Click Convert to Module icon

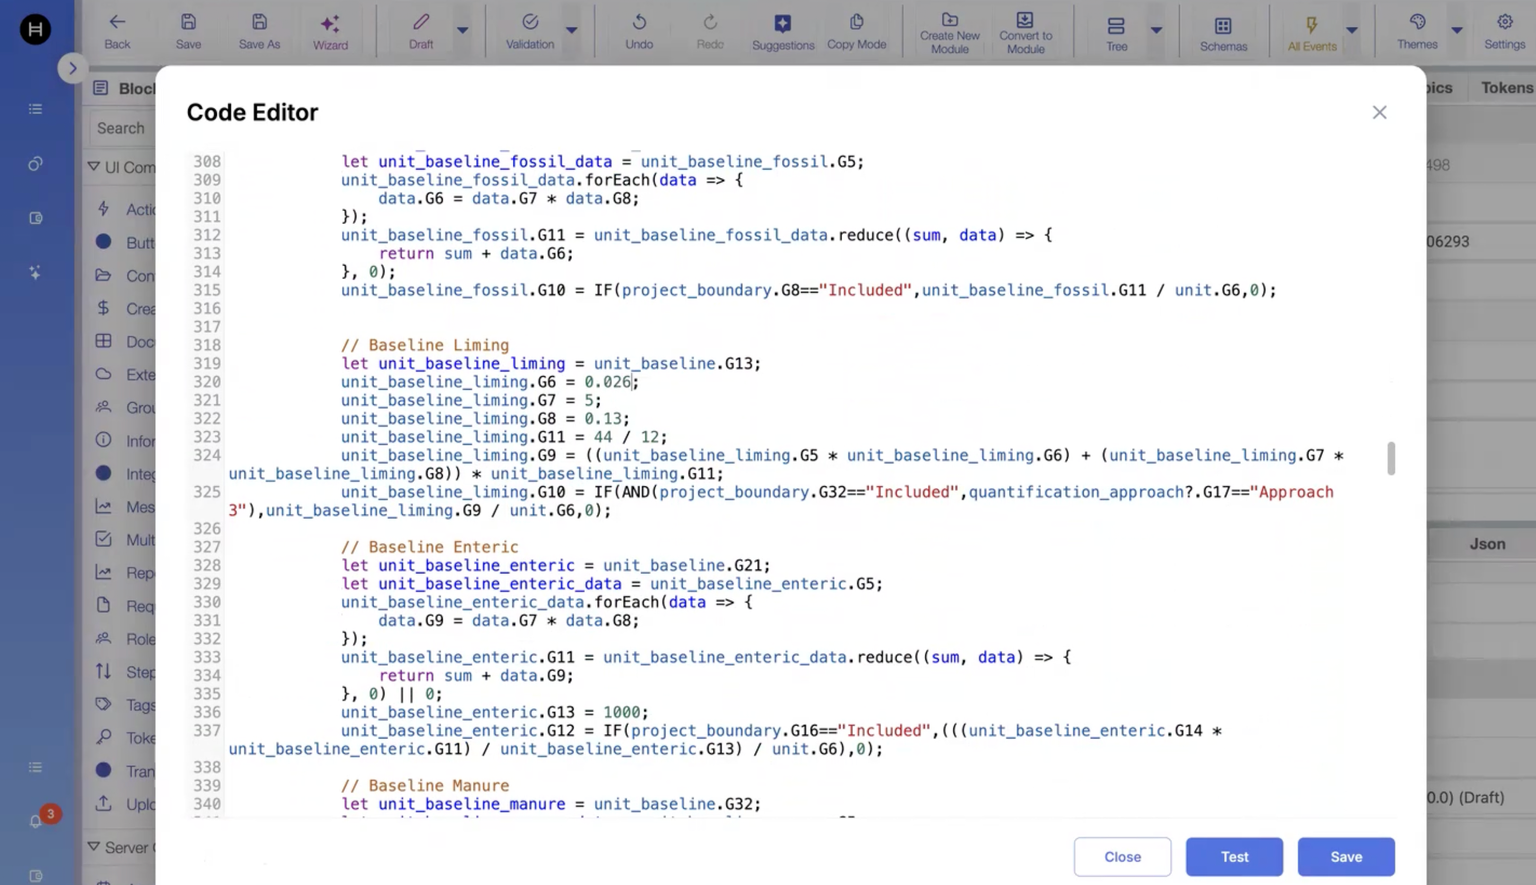(1025, 20)
